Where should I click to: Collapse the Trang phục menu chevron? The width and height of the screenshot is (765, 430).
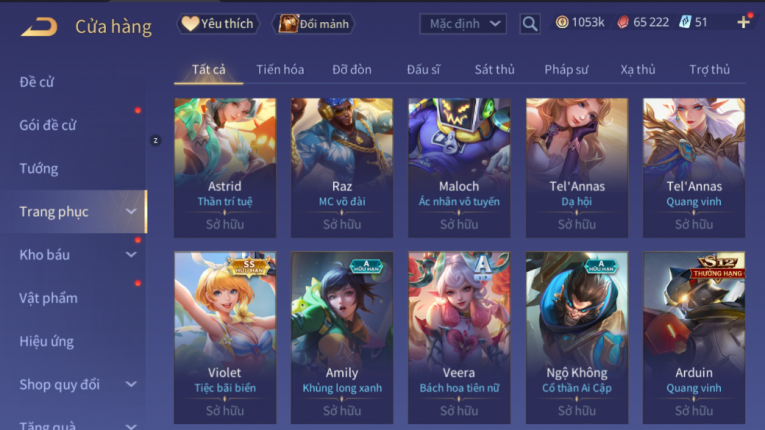[131, 211]
